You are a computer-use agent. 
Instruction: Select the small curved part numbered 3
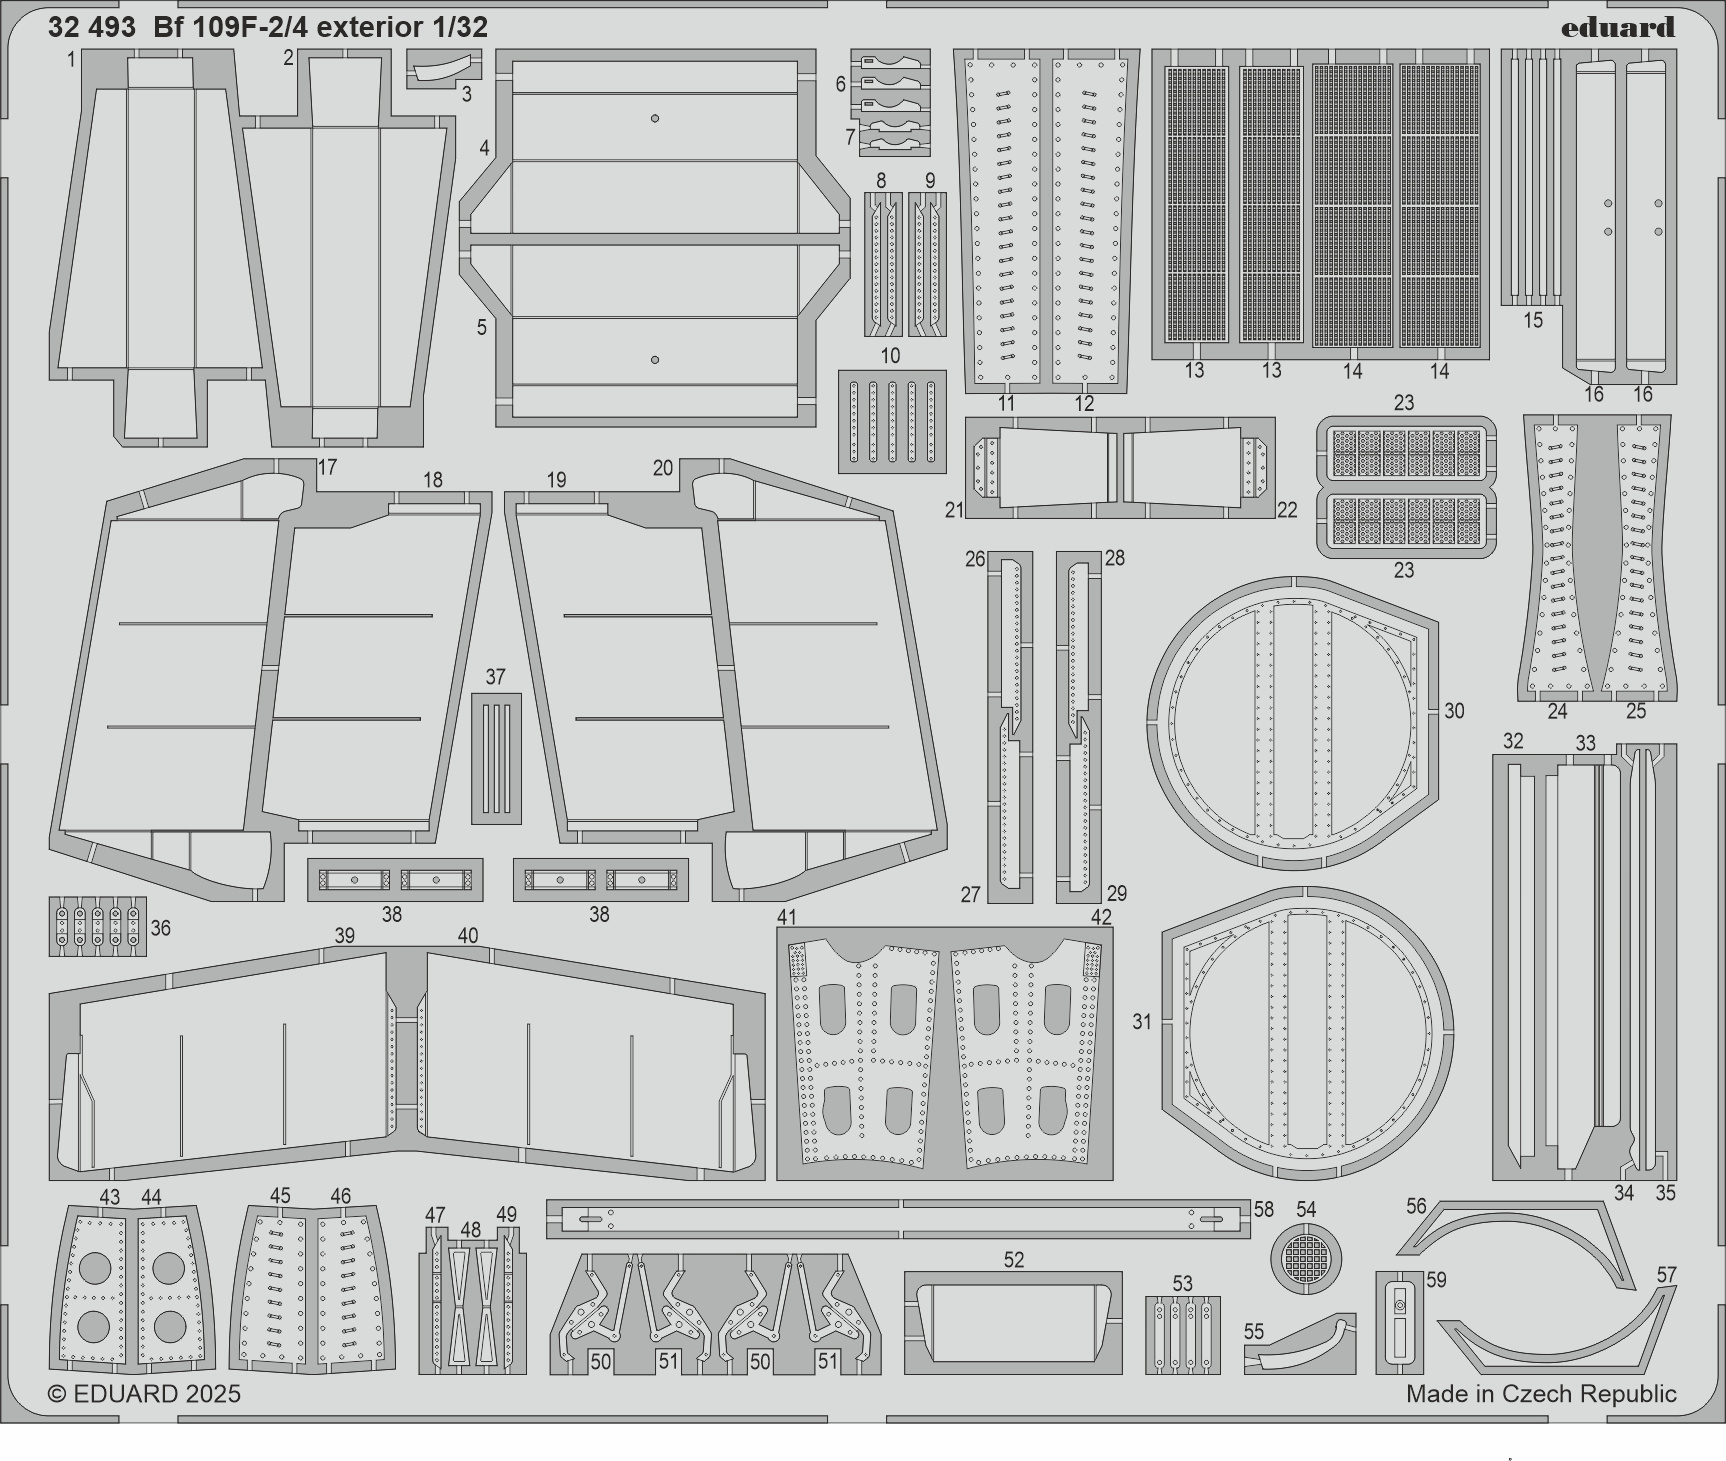443,68
